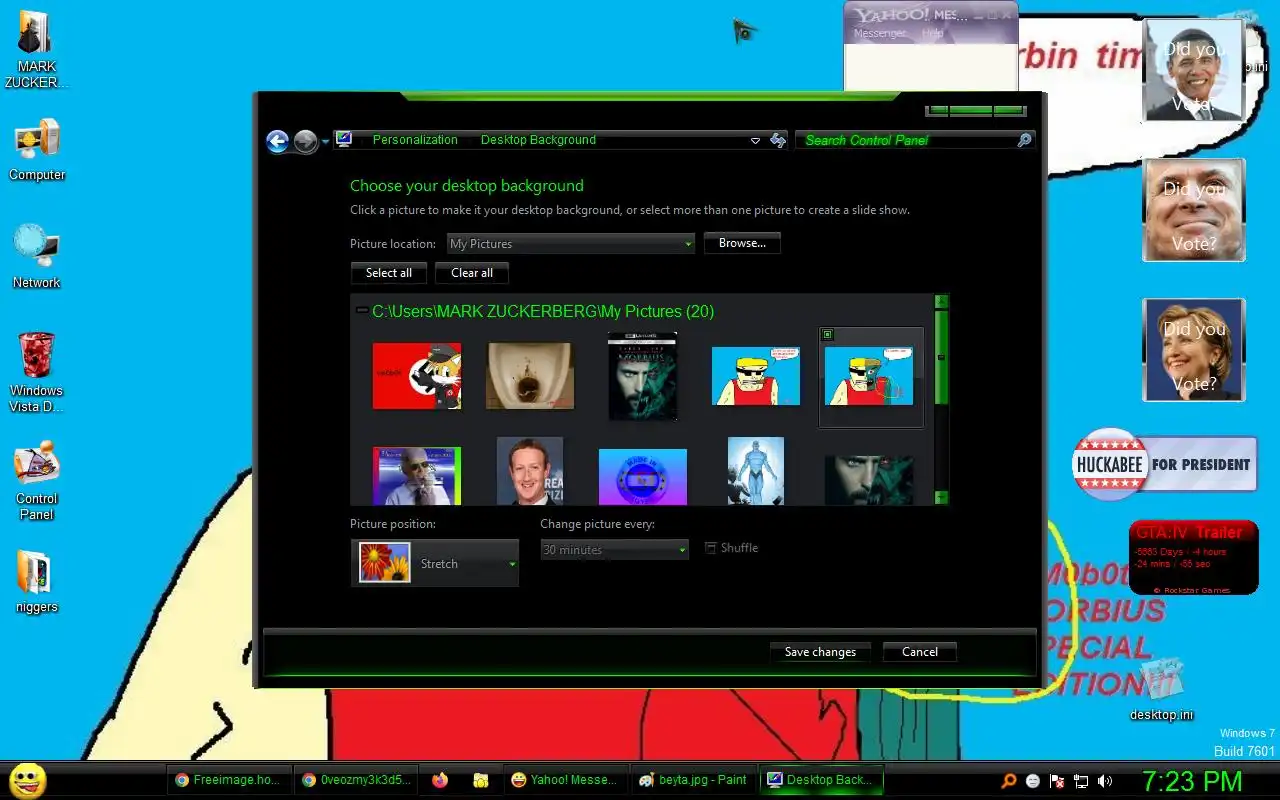Select the Mark Zuckerberg portrait thumbnail

(530, 471)
